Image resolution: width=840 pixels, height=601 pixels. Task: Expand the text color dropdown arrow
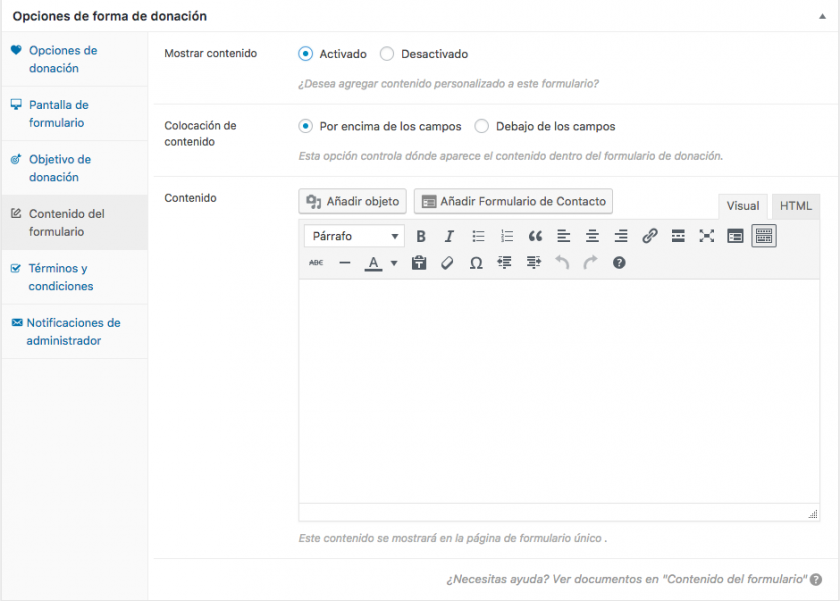click(394, 264)
